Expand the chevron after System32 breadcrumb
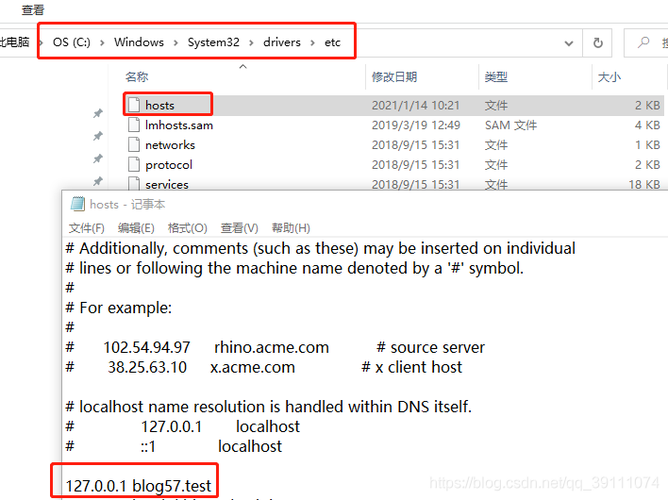The height and width of the screenshot is (500, 668). pyautogui.click(x=251, y=43)
